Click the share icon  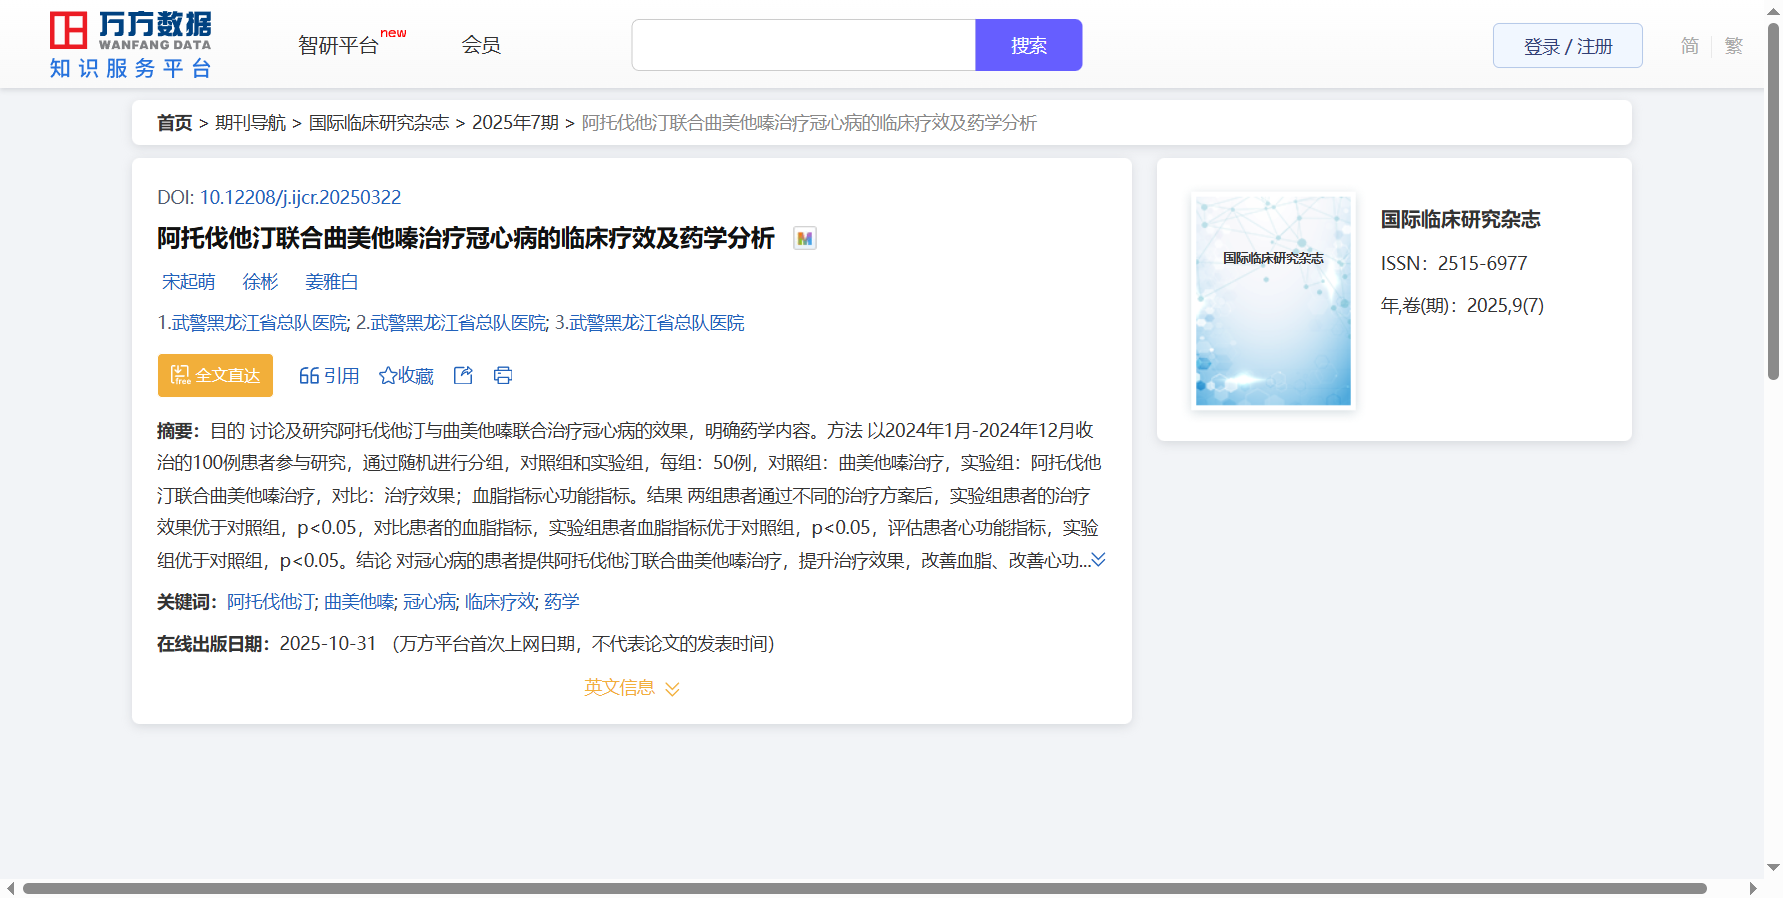[463, 375]
